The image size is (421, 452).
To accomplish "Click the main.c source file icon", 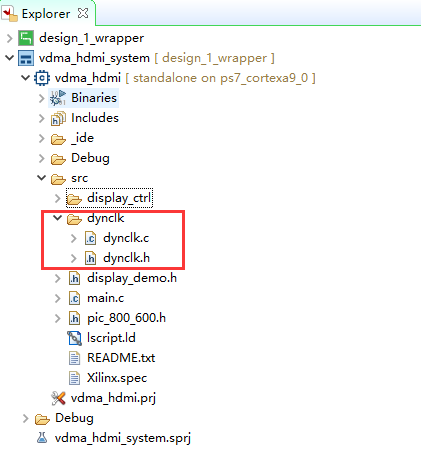I will coord(74,298).
